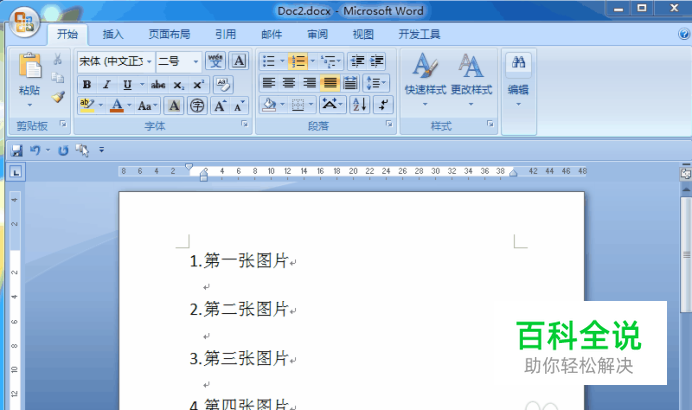Apply the yellow text highlight color
Image resolution: width=692 pixels, height=410 pixels.
tap(87, 105)
